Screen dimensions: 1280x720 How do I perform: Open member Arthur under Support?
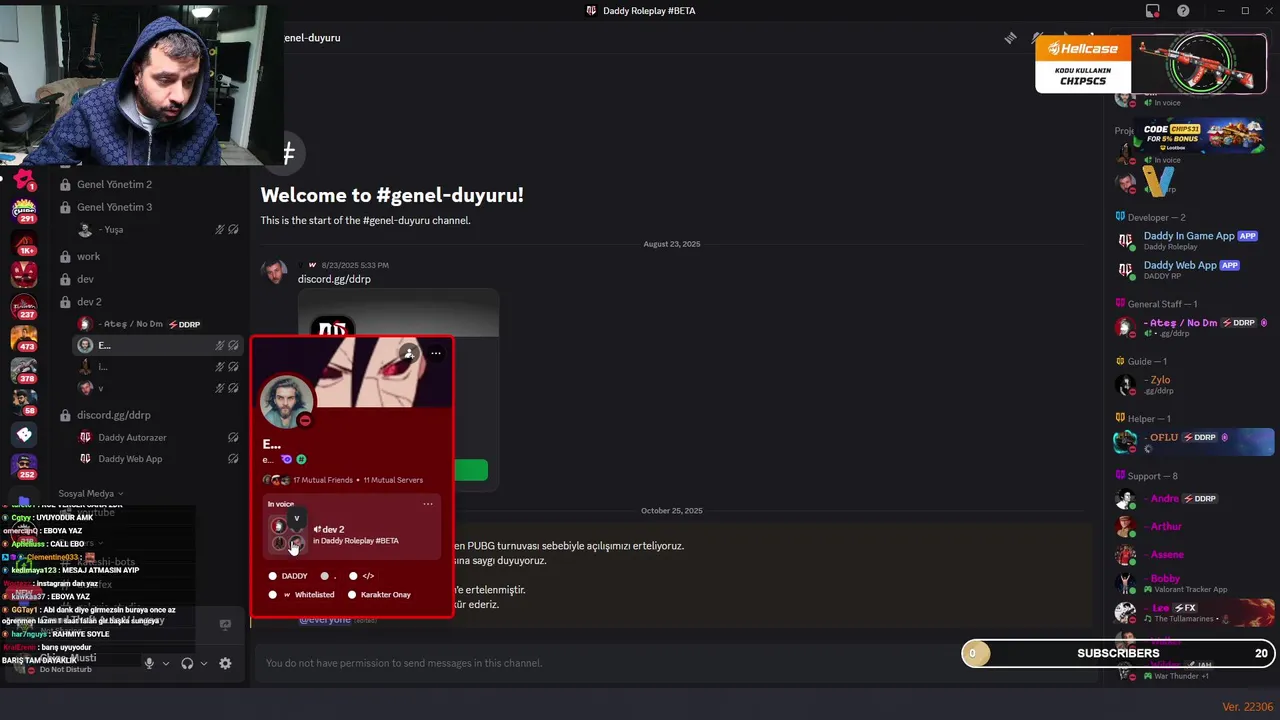click(x=1192, y=526)
